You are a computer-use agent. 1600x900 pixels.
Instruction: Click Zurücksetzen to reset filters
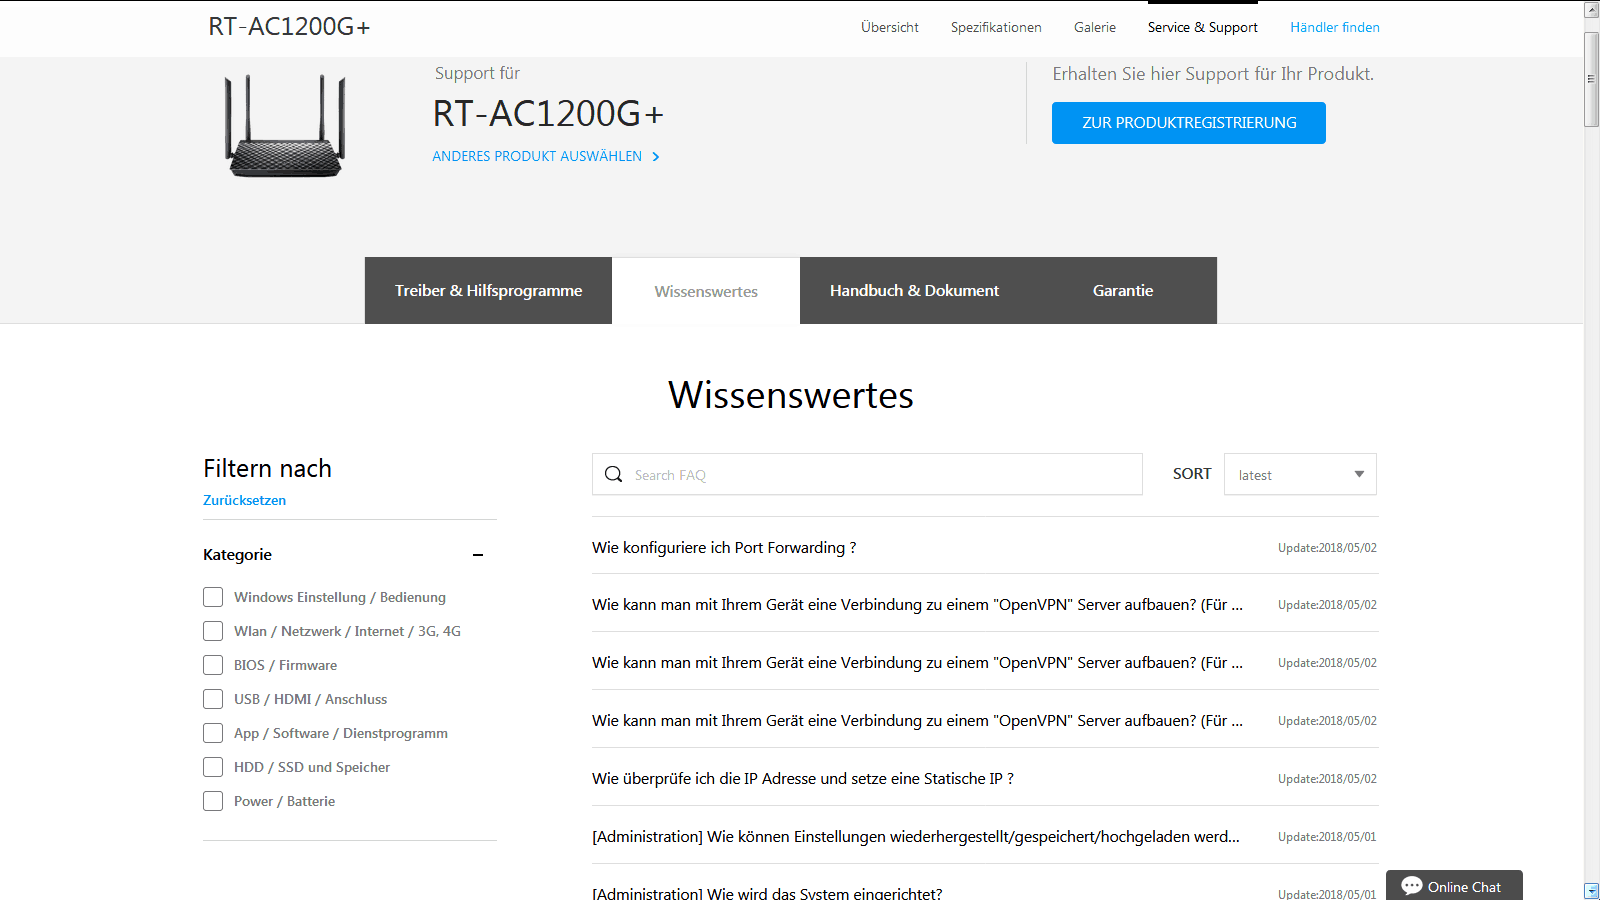point(244,500)
